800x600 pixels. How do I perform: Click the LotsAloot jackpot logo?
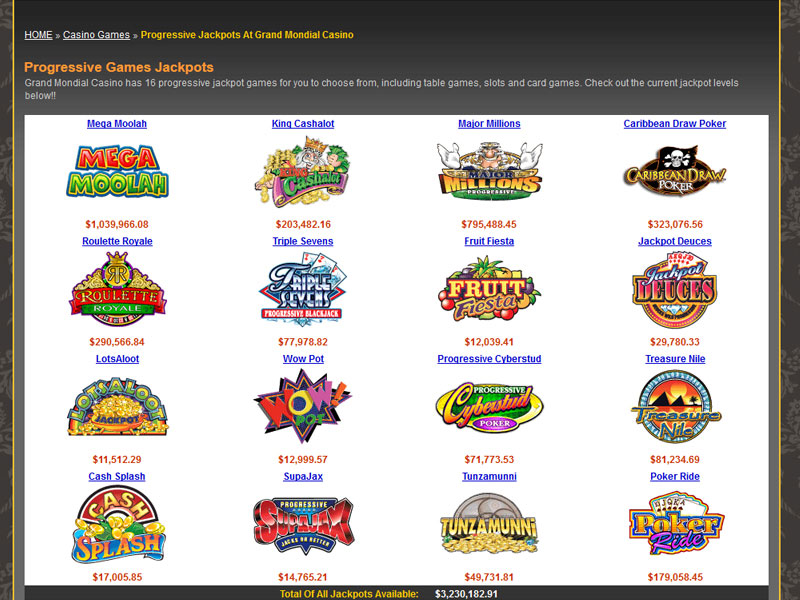pos(117,407)
